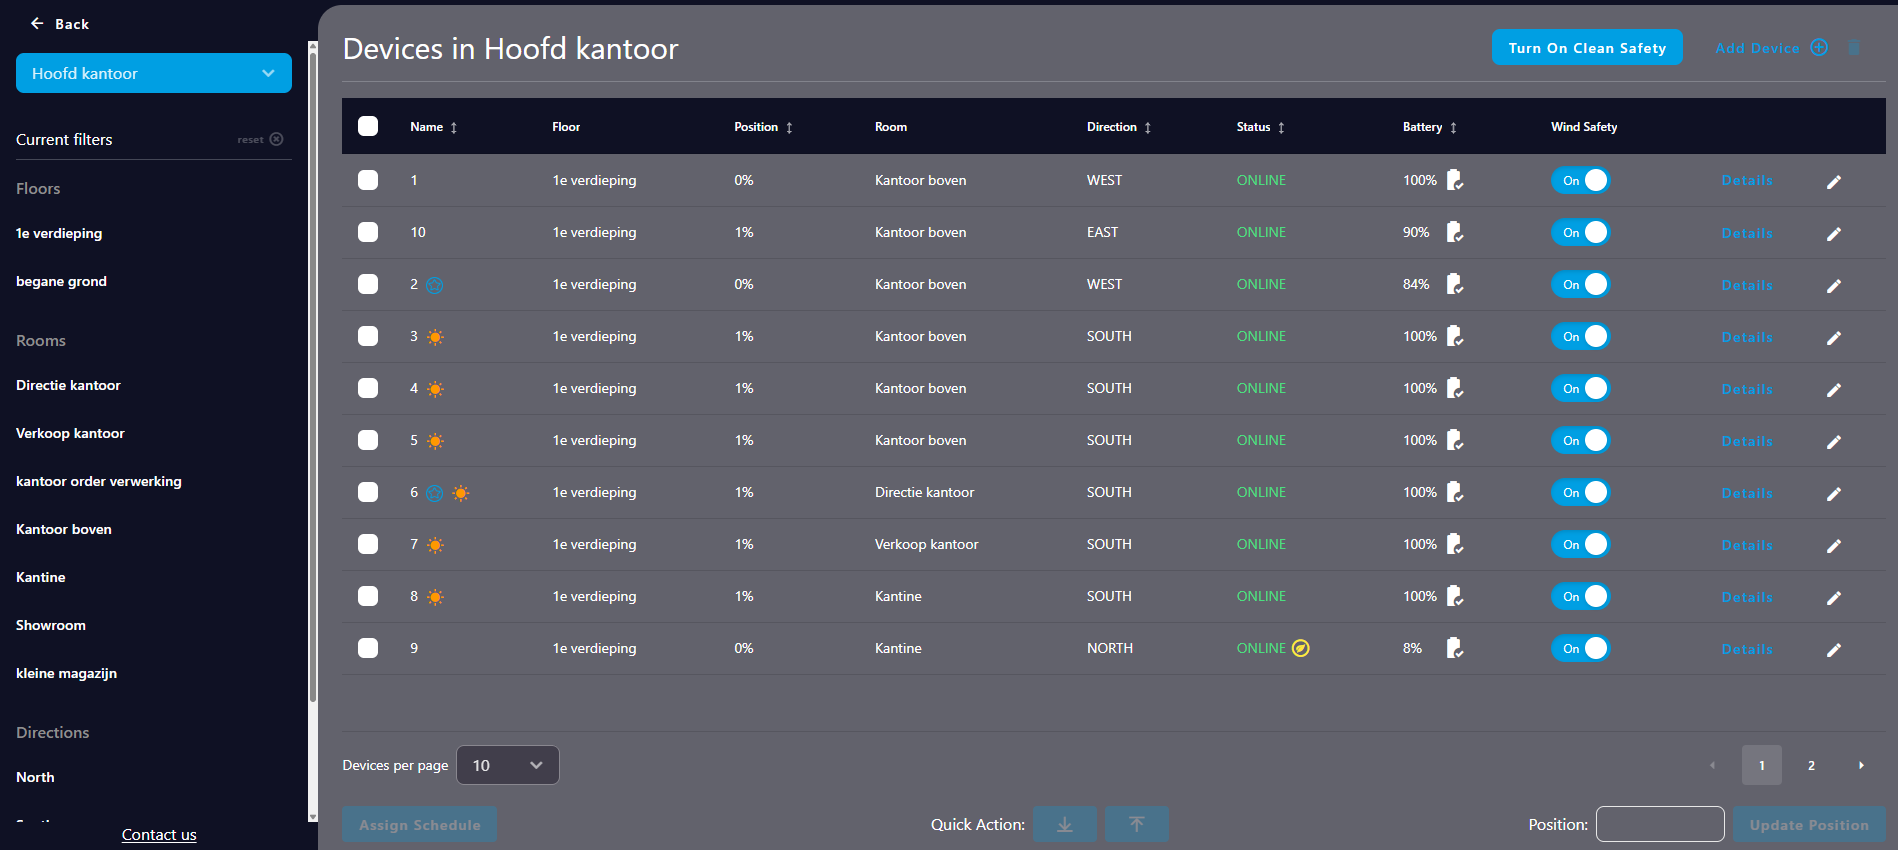Open the Devices per page dropdown
1898x850 pixels.
pyautogui.click(x=508, y=765)
